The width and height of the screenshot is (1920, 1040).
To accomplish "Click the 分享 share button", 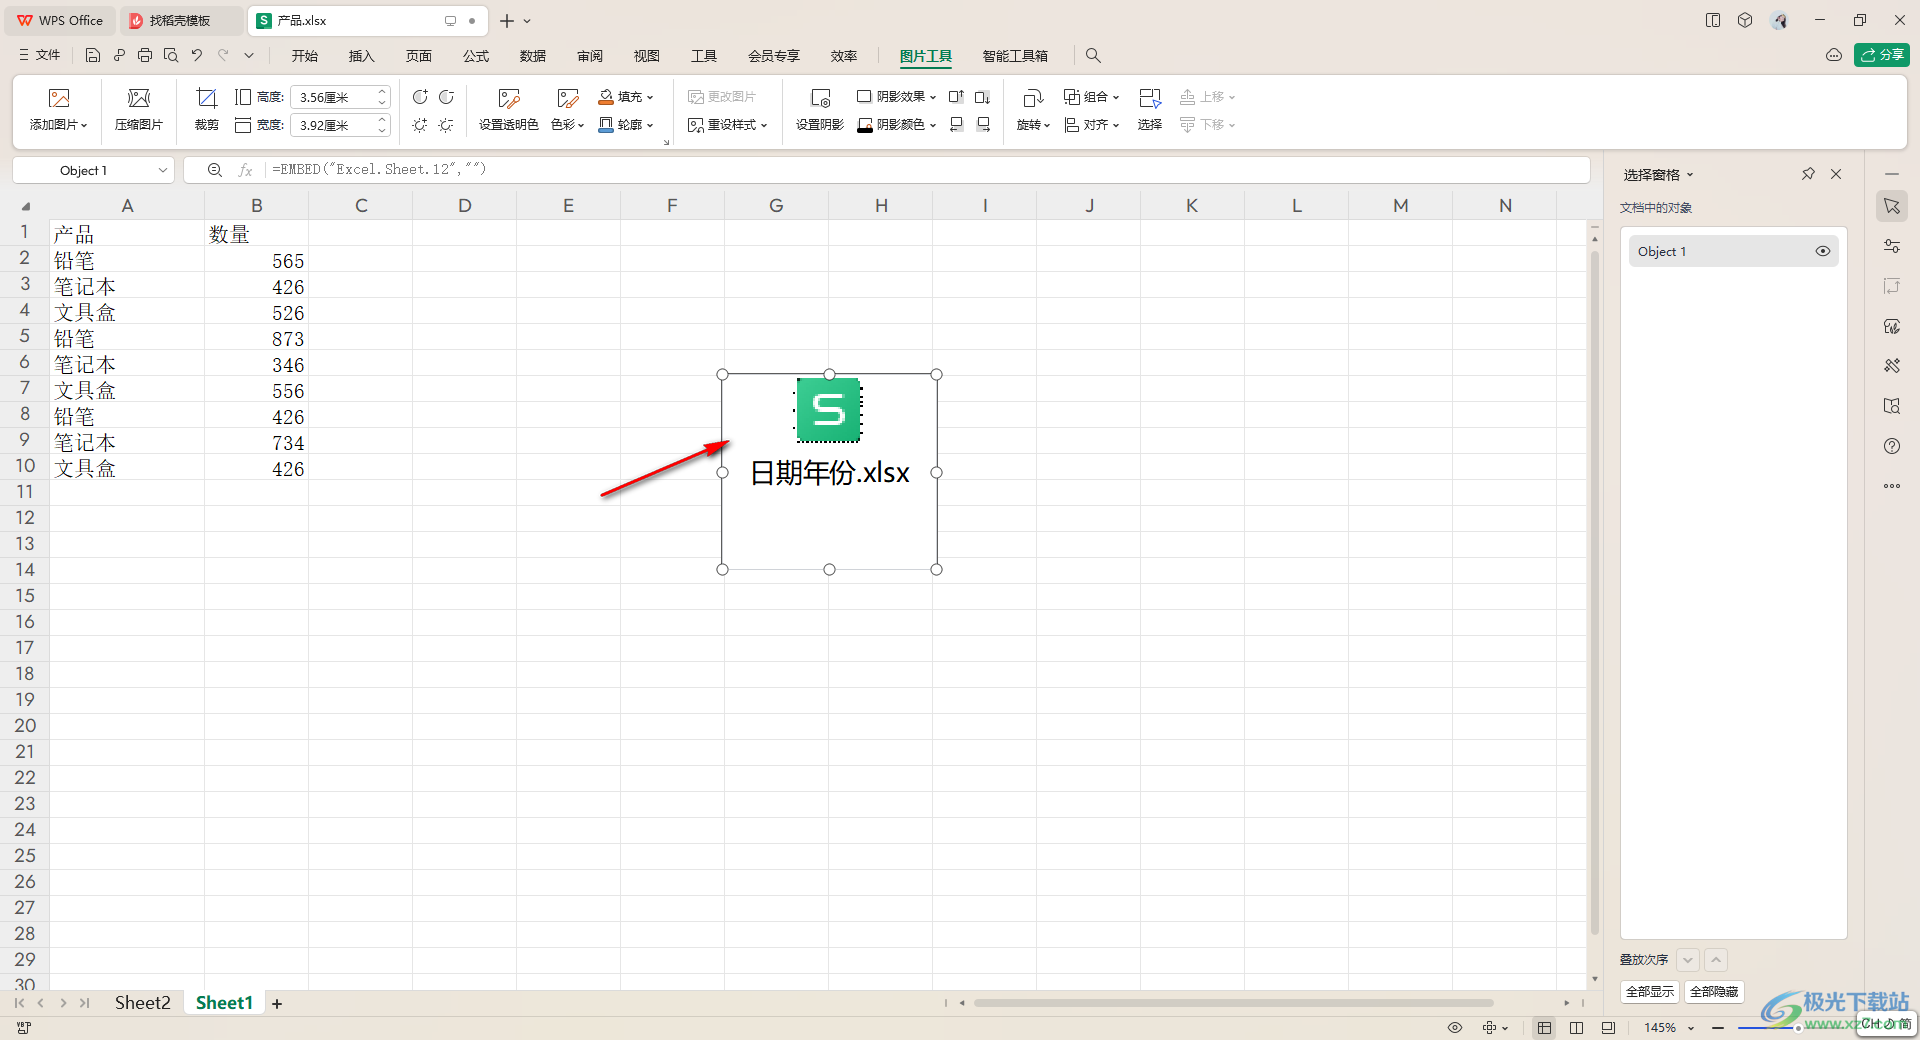I will click(1882, 55).
